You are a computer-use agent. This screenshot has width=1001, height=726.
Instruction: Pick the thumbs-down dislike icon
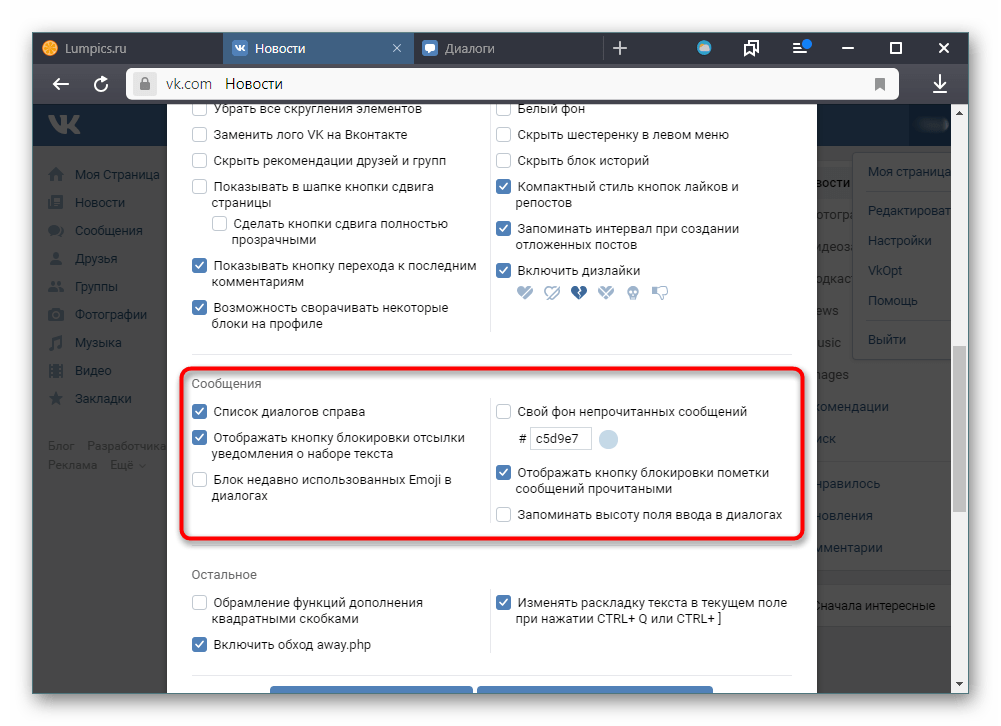tap(659, 292)
